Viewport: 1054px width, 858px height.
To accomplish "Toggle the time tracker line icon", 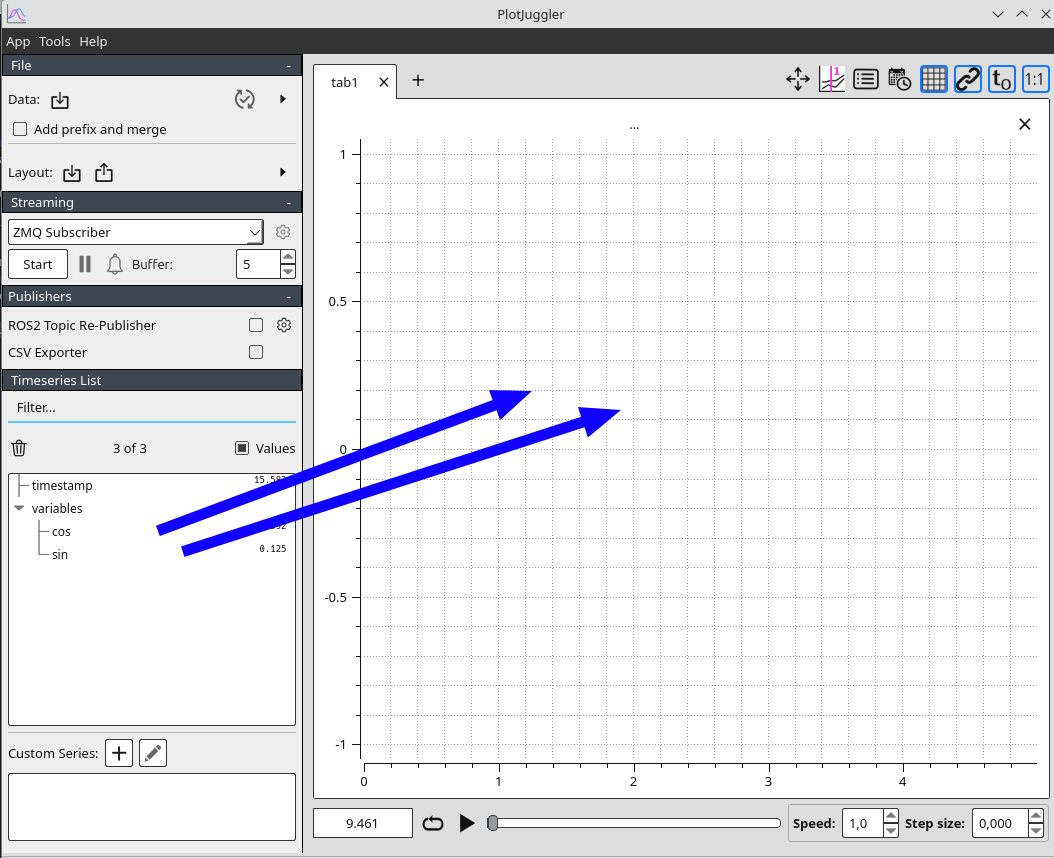I will (832, 79).
